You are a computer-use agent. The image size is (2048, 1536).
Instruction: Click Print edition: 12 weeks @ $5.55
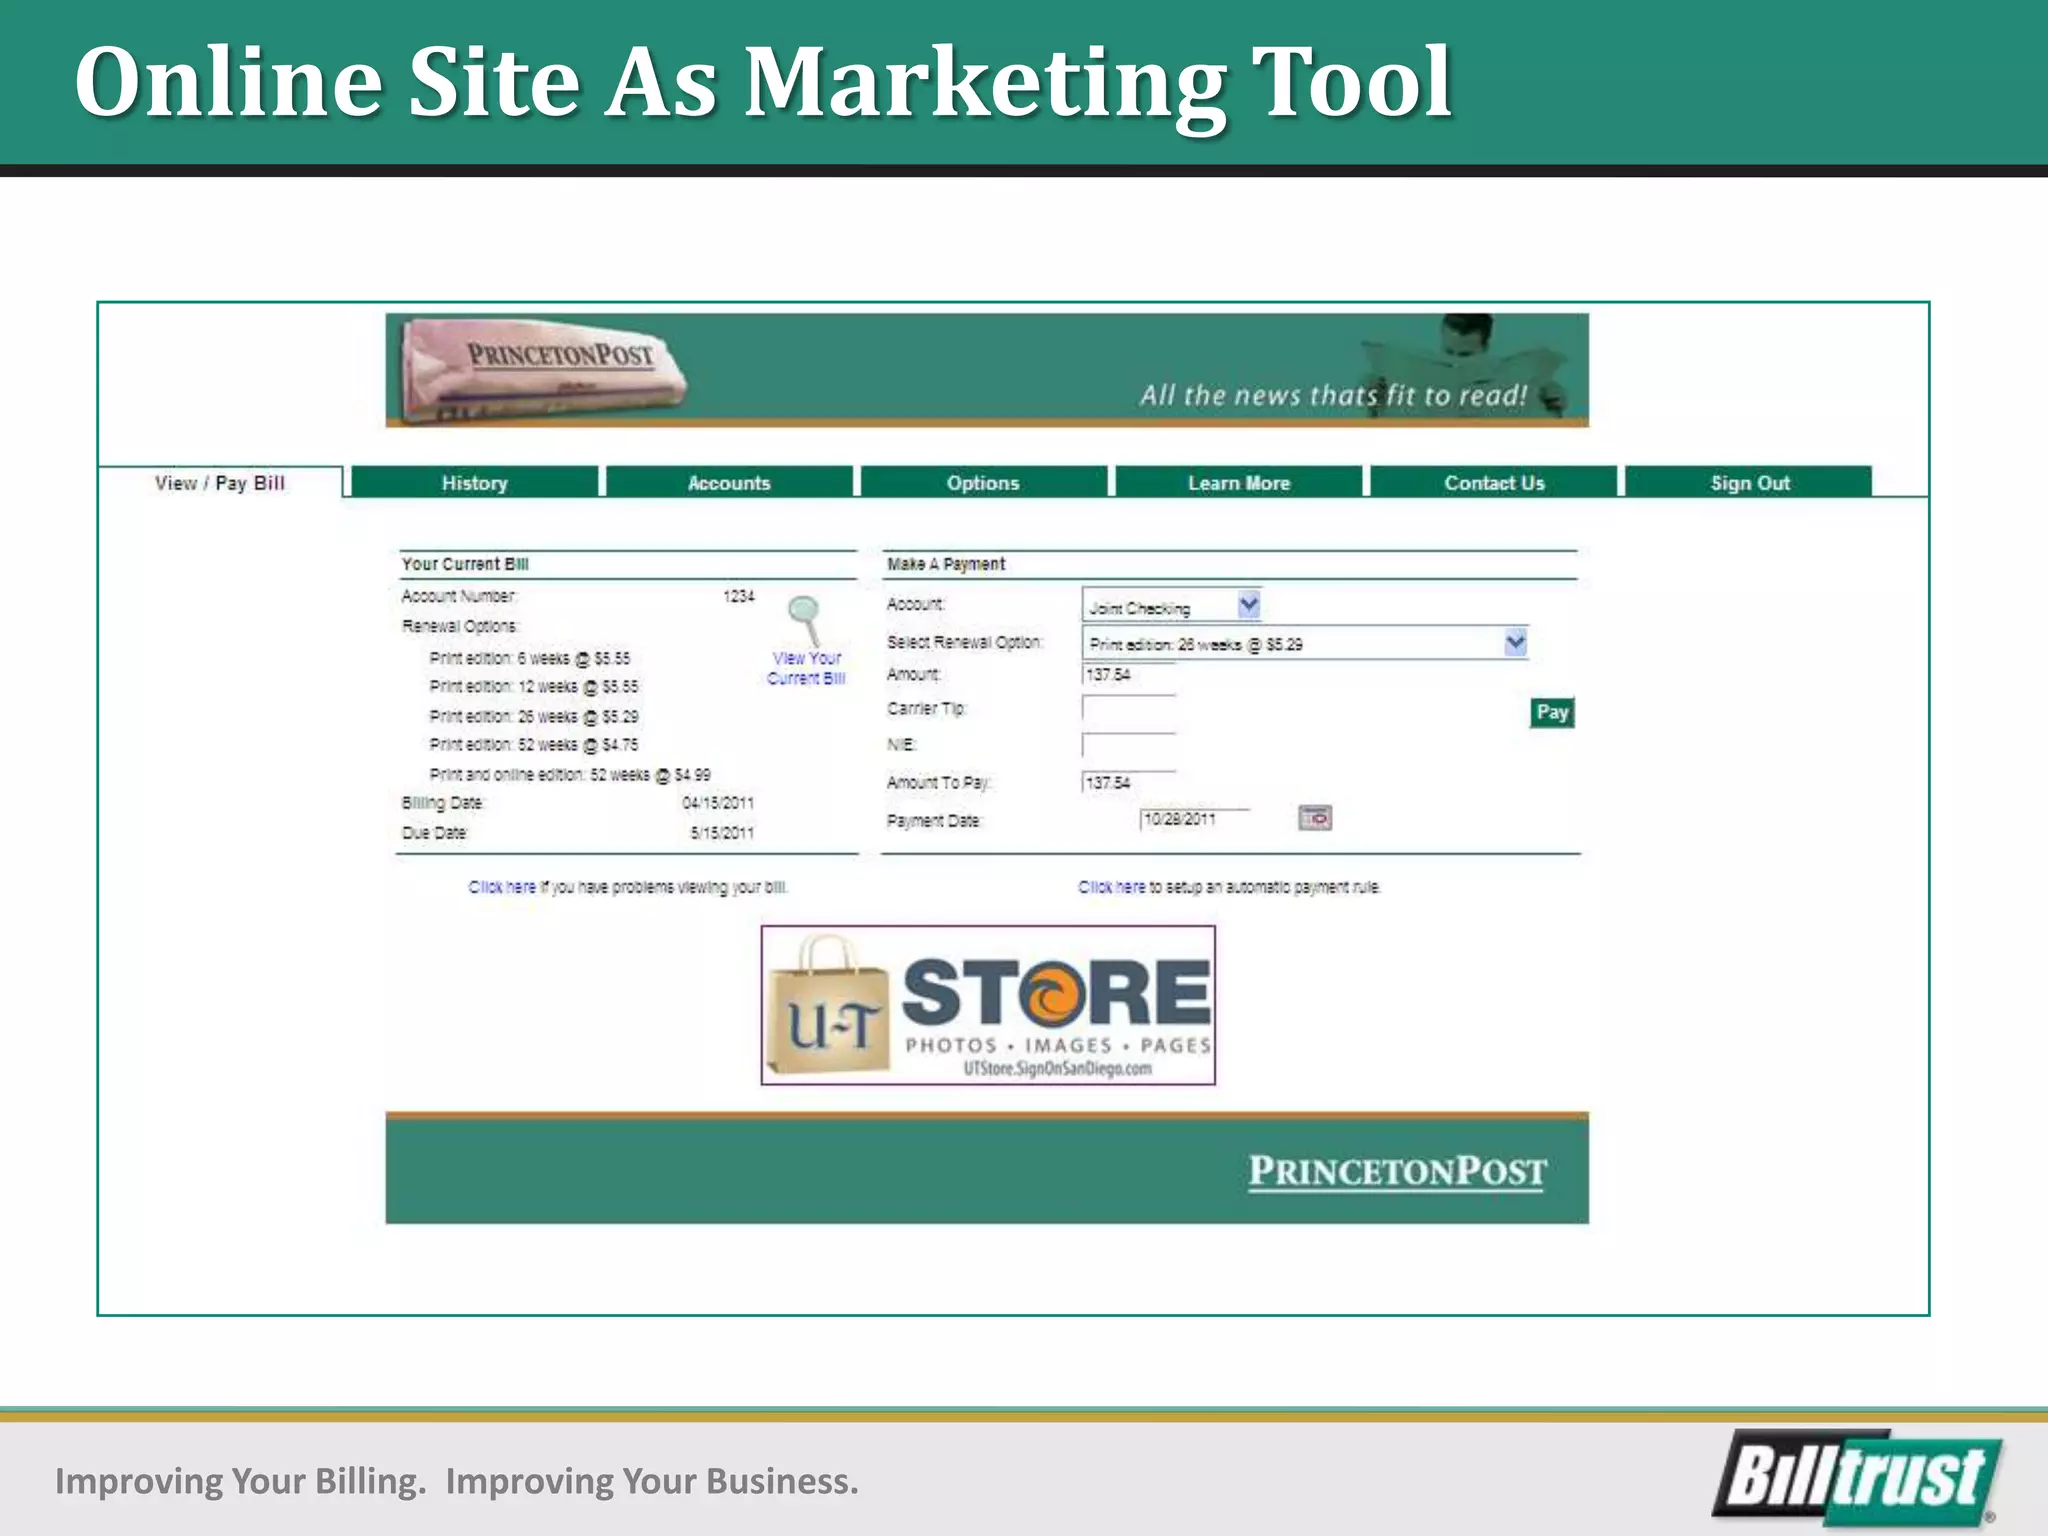click(x=534, y=687)
